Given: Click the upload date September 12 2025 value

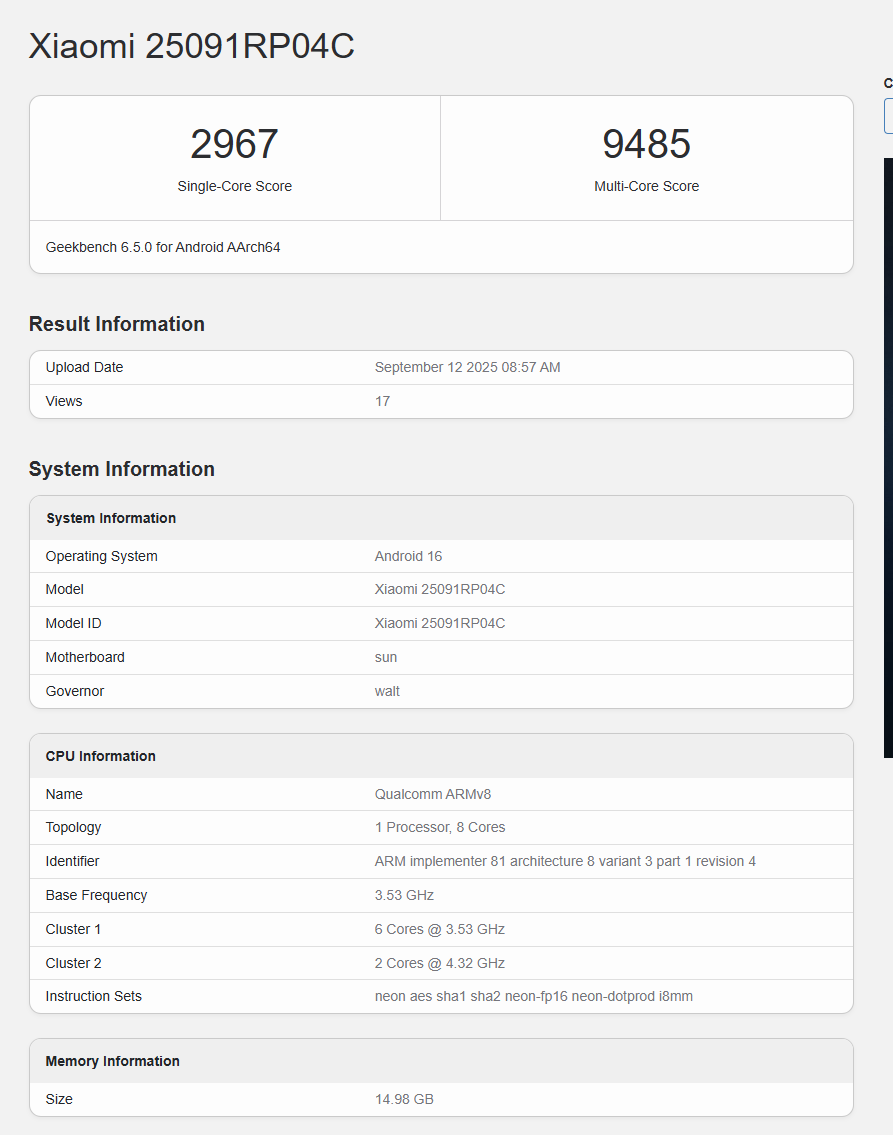Looking at the screenshot, I should tap(467, 367).
